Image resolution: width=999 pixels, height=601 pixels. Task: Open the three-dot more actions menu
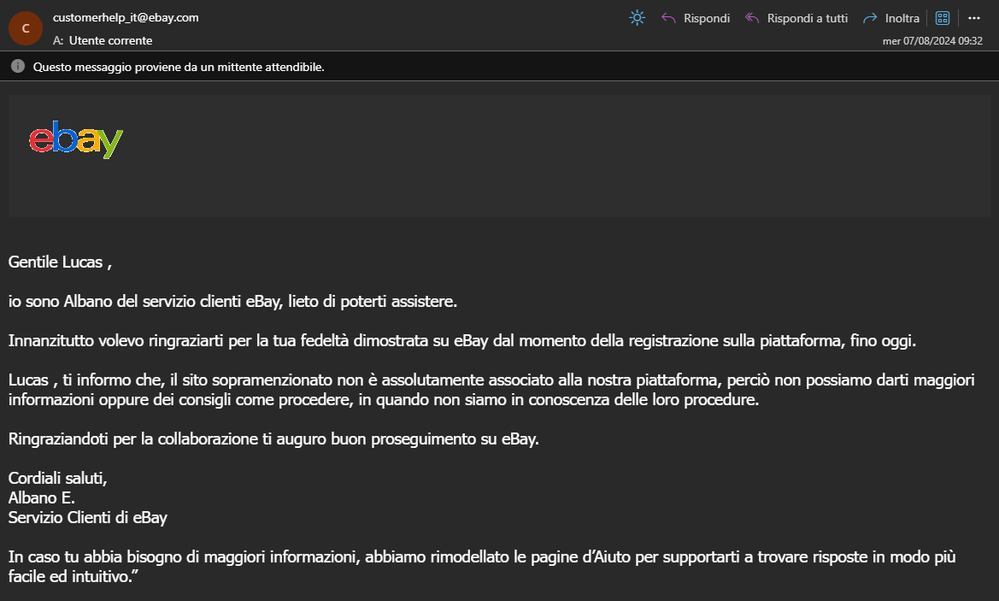(x=974, y=18)
